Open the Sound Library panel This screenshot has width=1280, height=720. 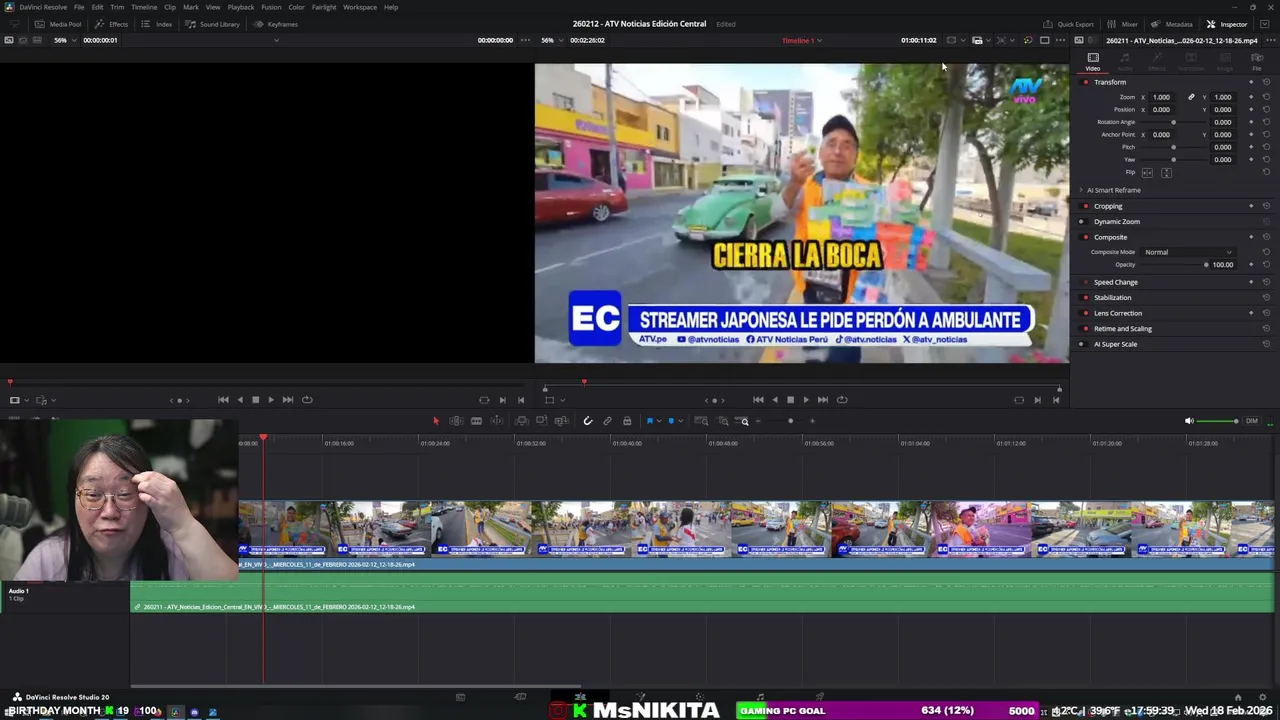[x=212, y=24]
